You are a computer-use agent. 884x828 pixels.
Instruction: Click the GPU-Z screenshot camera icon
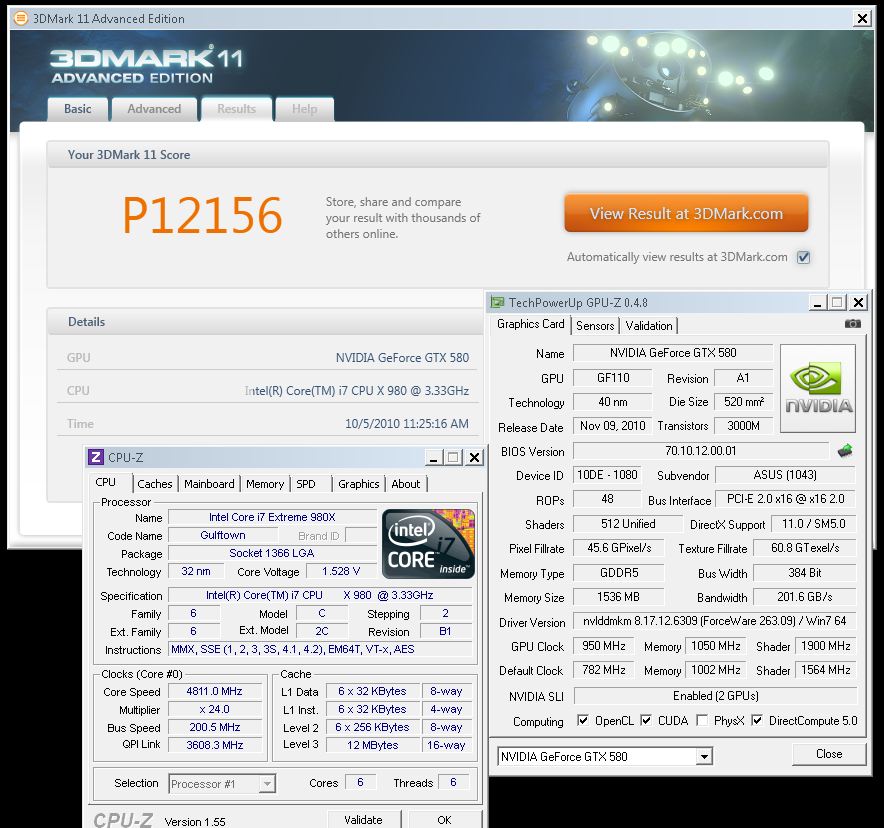click(852, 324)
